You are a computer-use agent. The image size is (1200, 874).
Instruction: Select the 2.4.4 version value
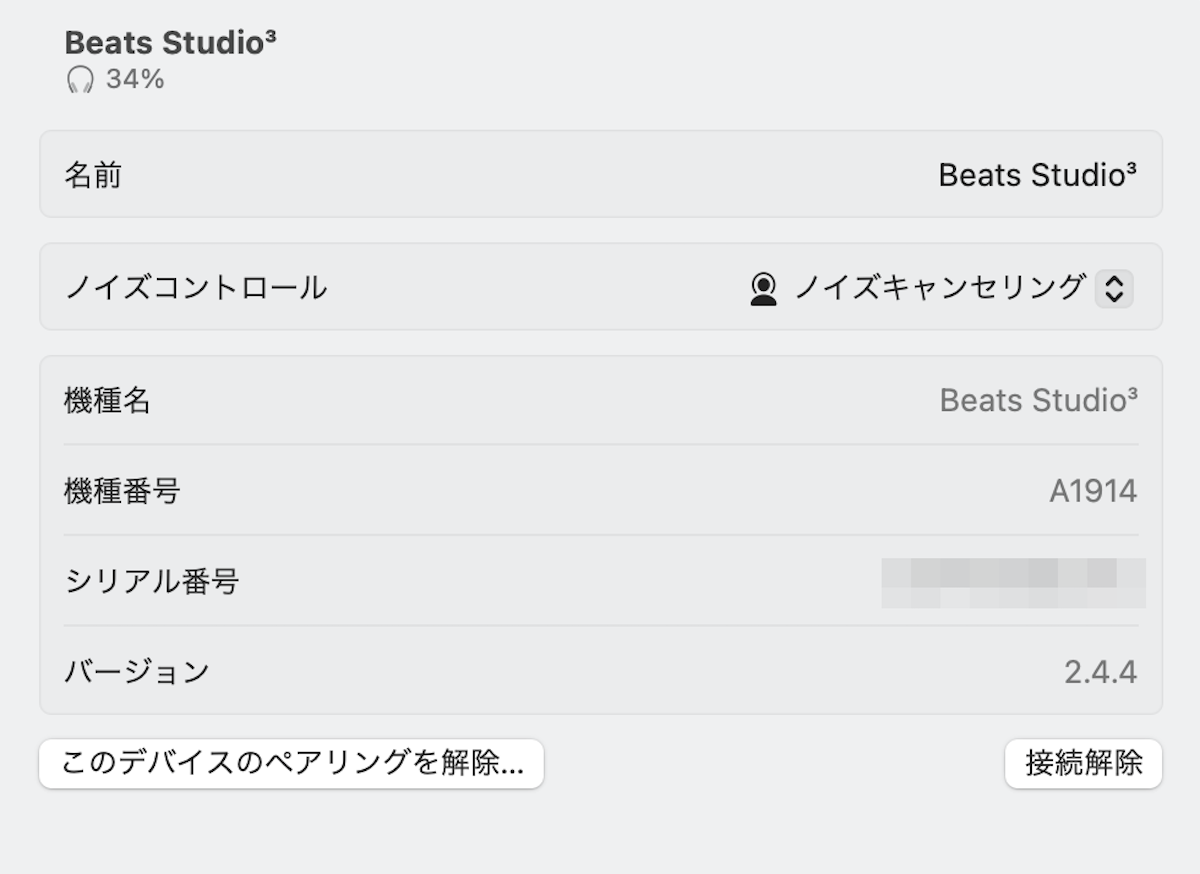(x=1100, y=672)
